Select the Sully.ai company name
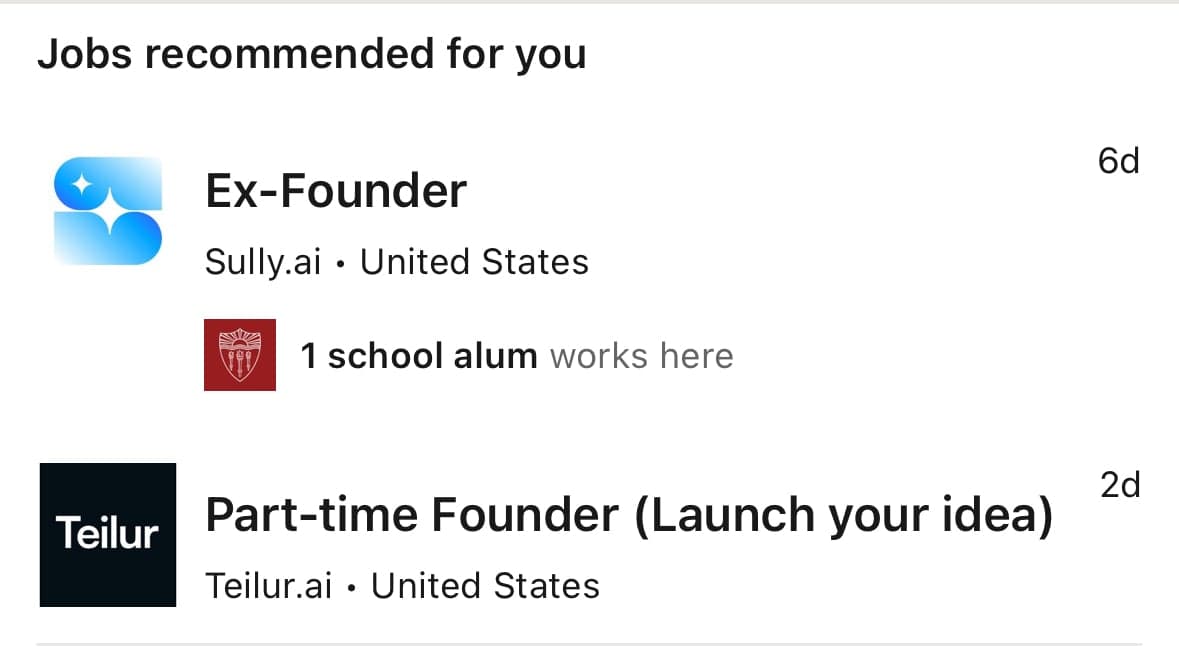Viewport: 1179px width, 664px height. pyautogui.click(x=263, y=261)
